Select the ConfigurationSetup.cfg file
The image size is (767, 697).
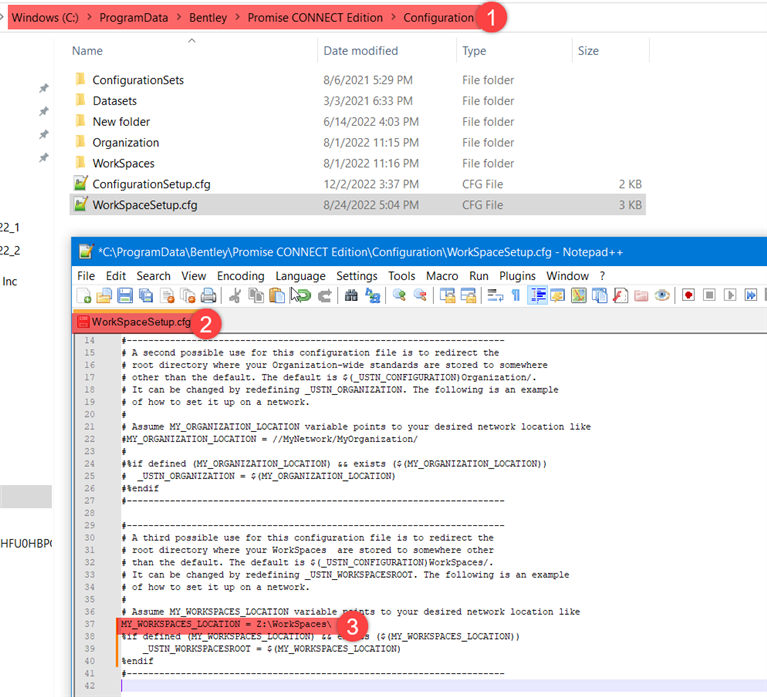358,184
